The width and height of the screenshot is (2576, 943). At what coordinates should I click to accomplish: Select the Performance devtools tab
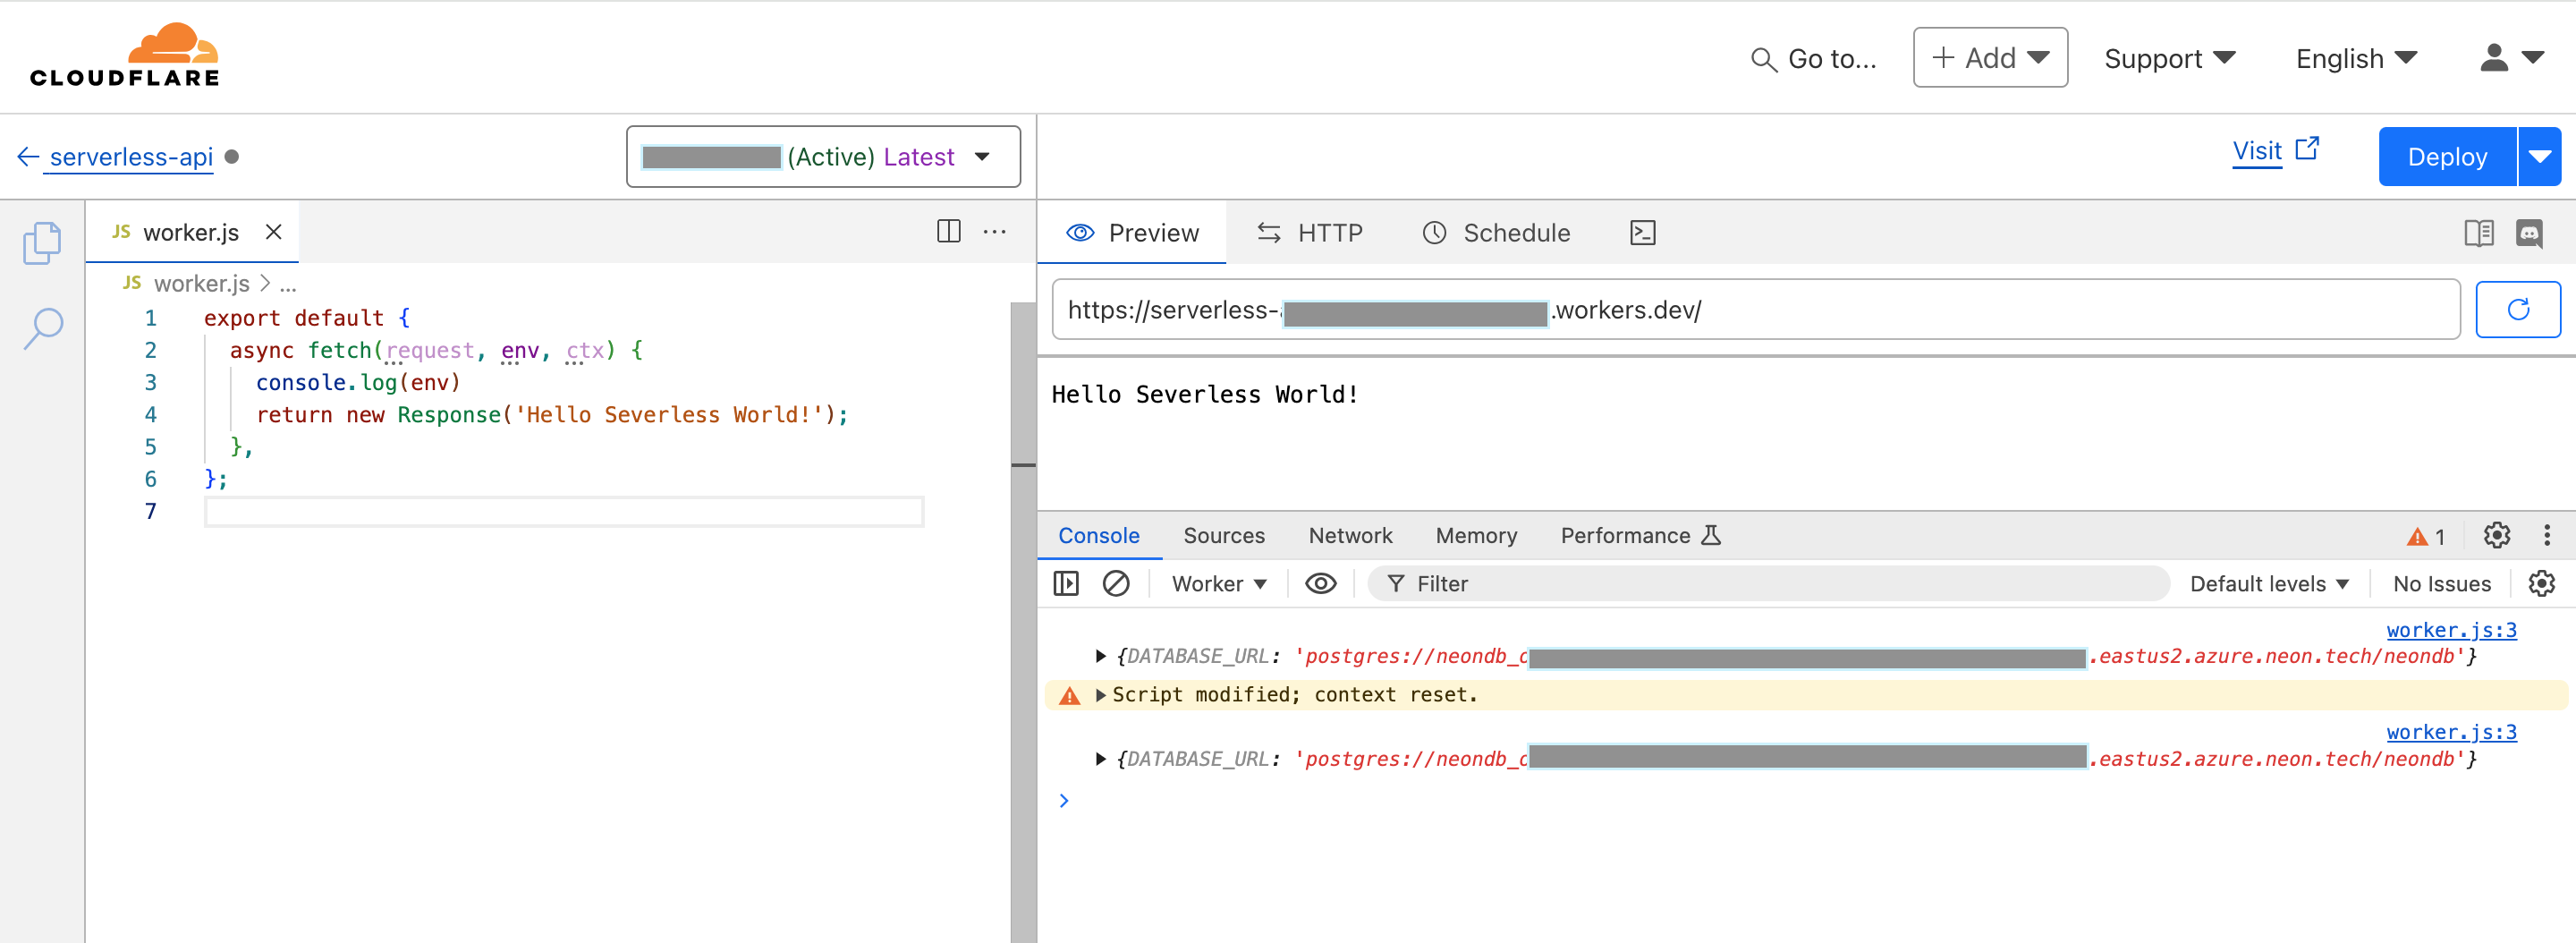click(1640, 536)
